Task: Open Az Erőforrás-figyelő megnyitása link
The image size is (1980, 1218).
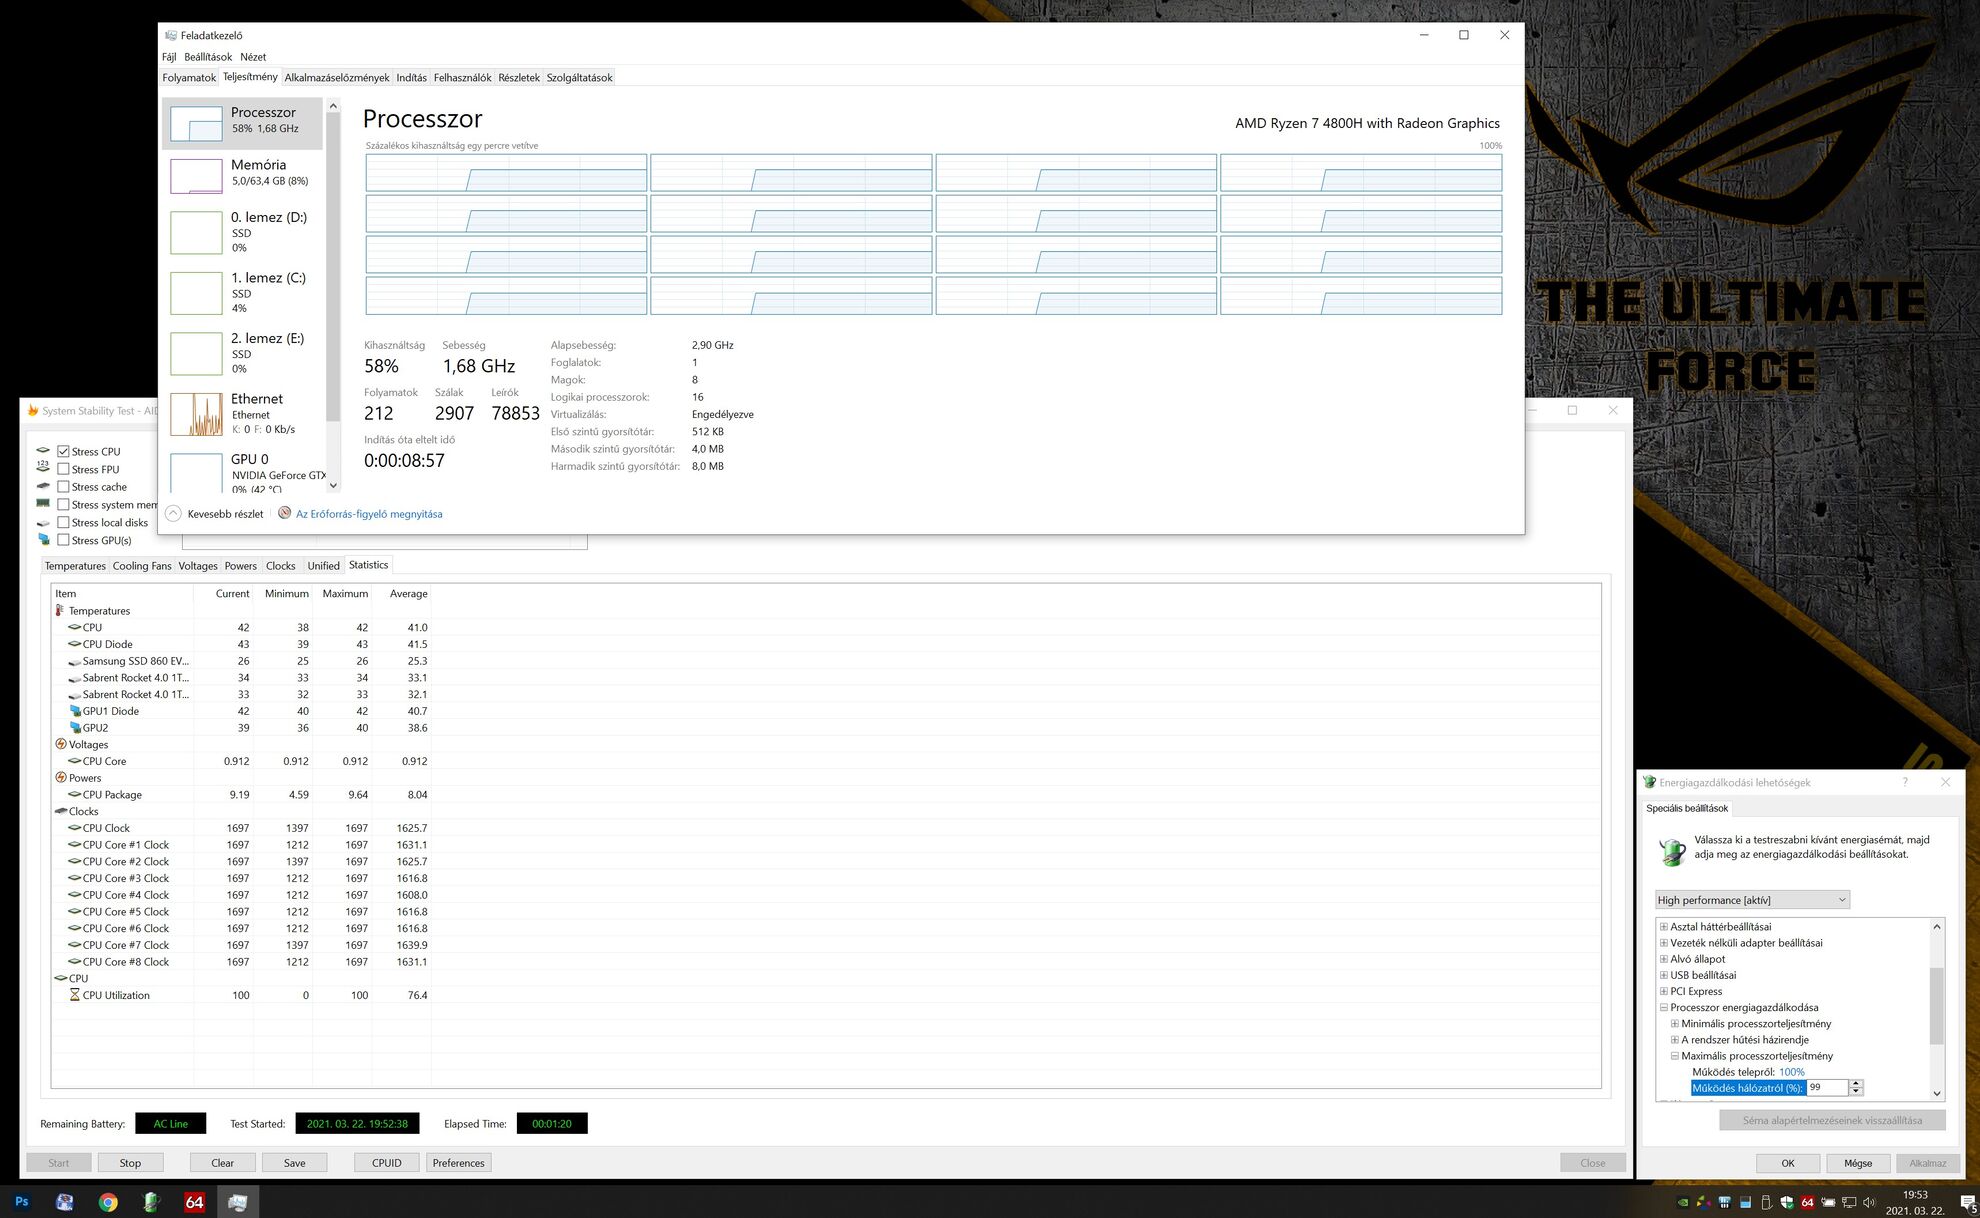Action: pyautogui.click(x=369, y=514)
